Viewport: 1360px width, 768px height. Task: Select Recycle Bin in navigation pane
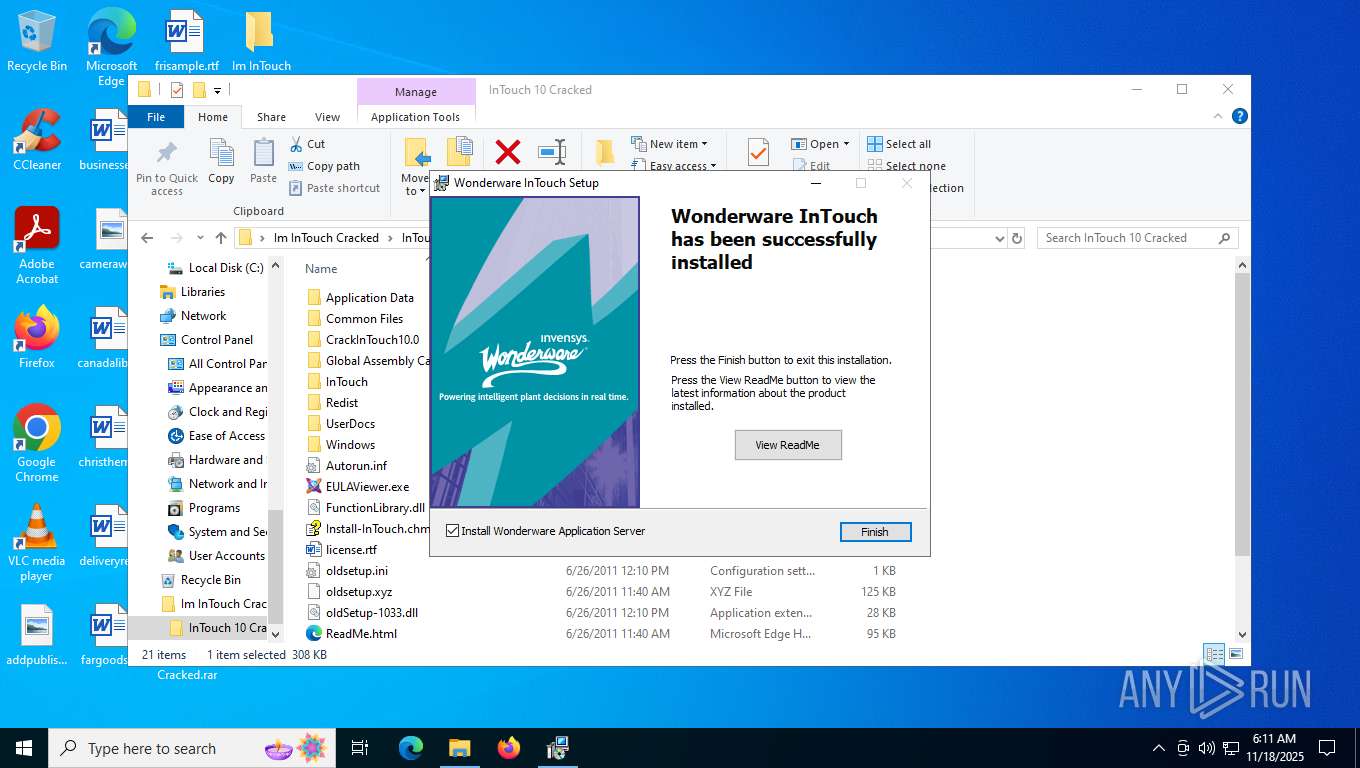[200, 580]
